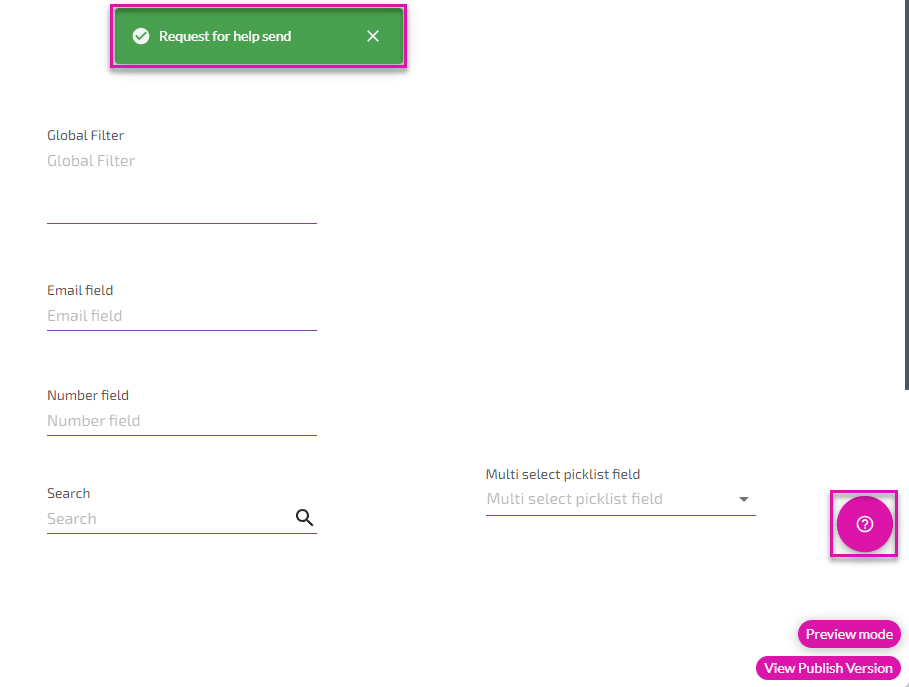This screenshot has width=909, height=687.
Task: Focus the Number field input
Action: [x=180, y=421]
